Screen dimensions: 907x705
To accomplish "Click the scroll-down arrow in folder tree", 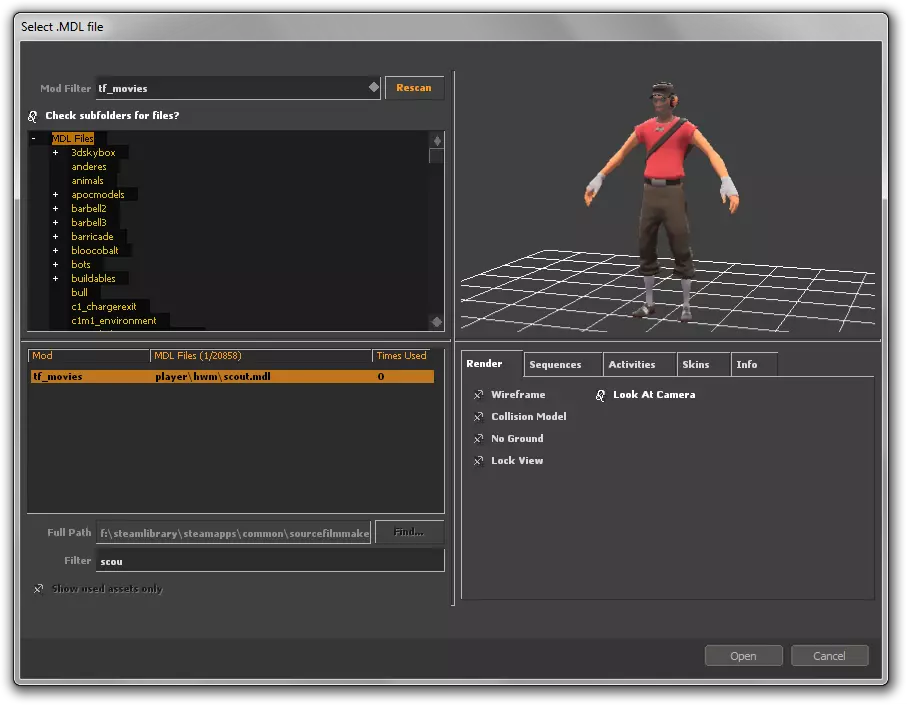I will tap(436, 322).
